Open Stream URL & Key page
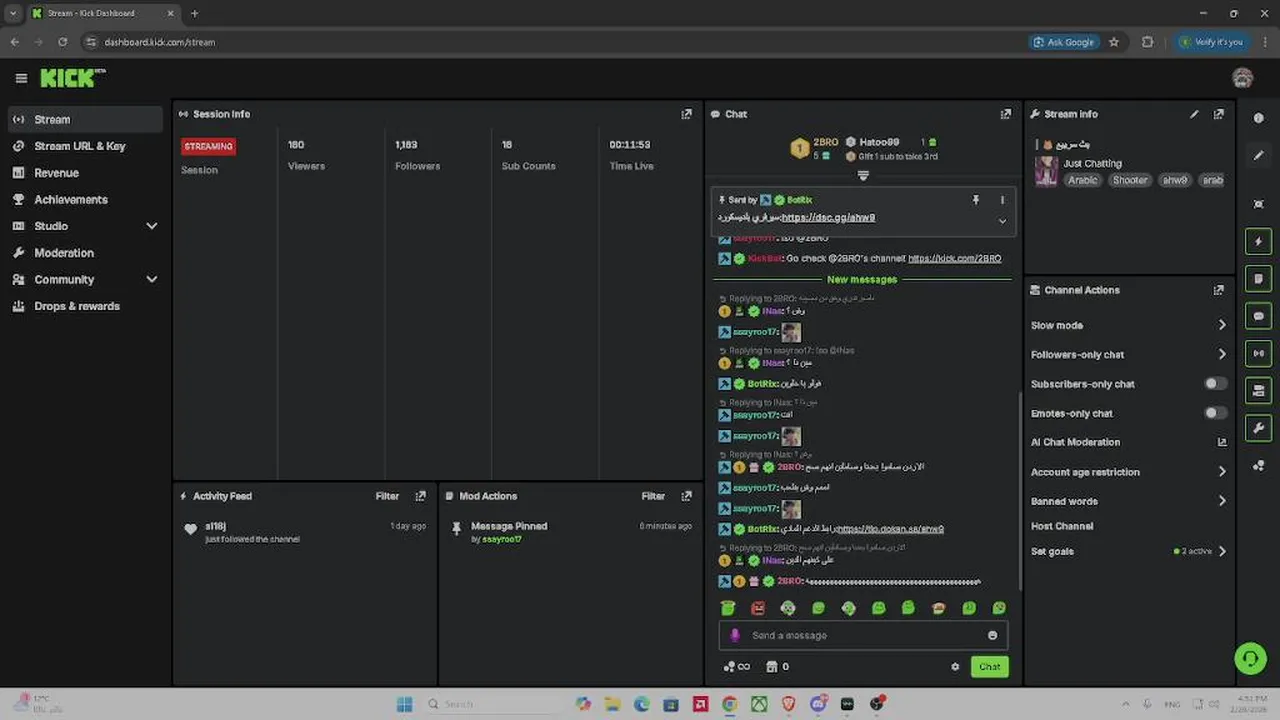This screenshot has height=720, width=1280. point(85,146)
